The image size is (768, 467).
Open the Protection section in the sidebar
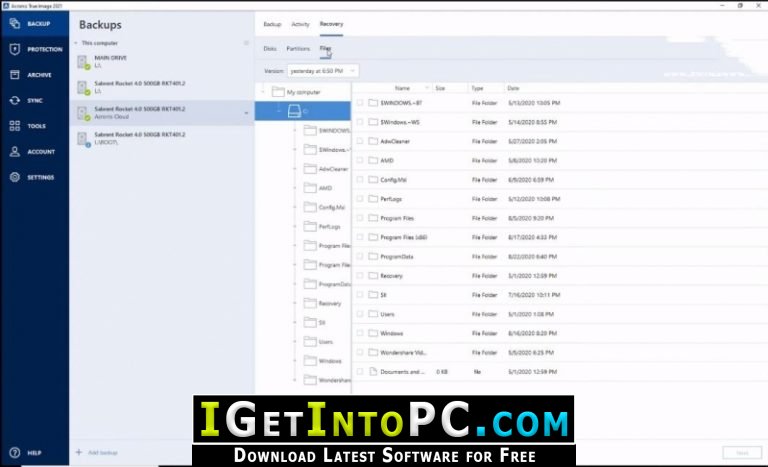pos(35,49)
